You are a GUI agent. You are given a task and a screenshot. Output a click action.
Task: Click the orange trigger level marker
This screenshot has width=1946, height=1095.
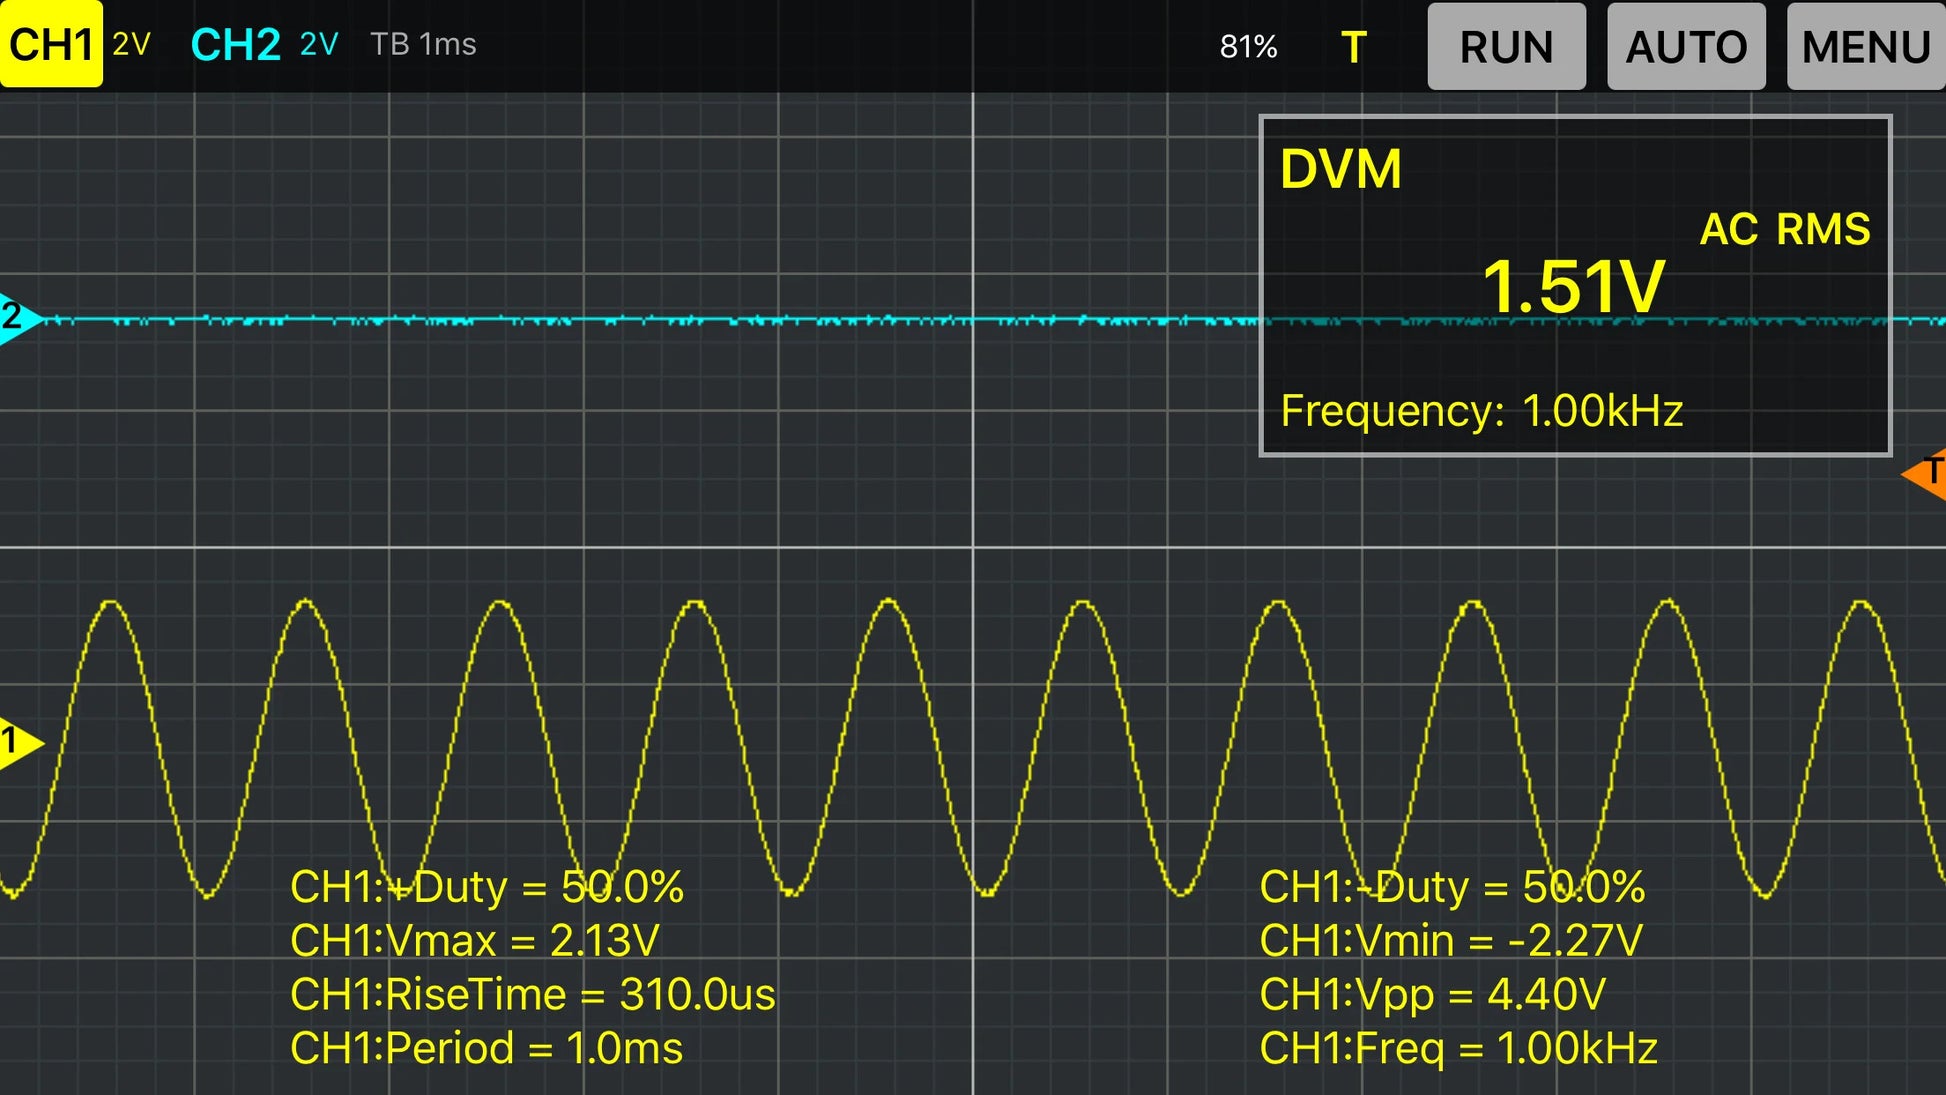point(1924,474)
